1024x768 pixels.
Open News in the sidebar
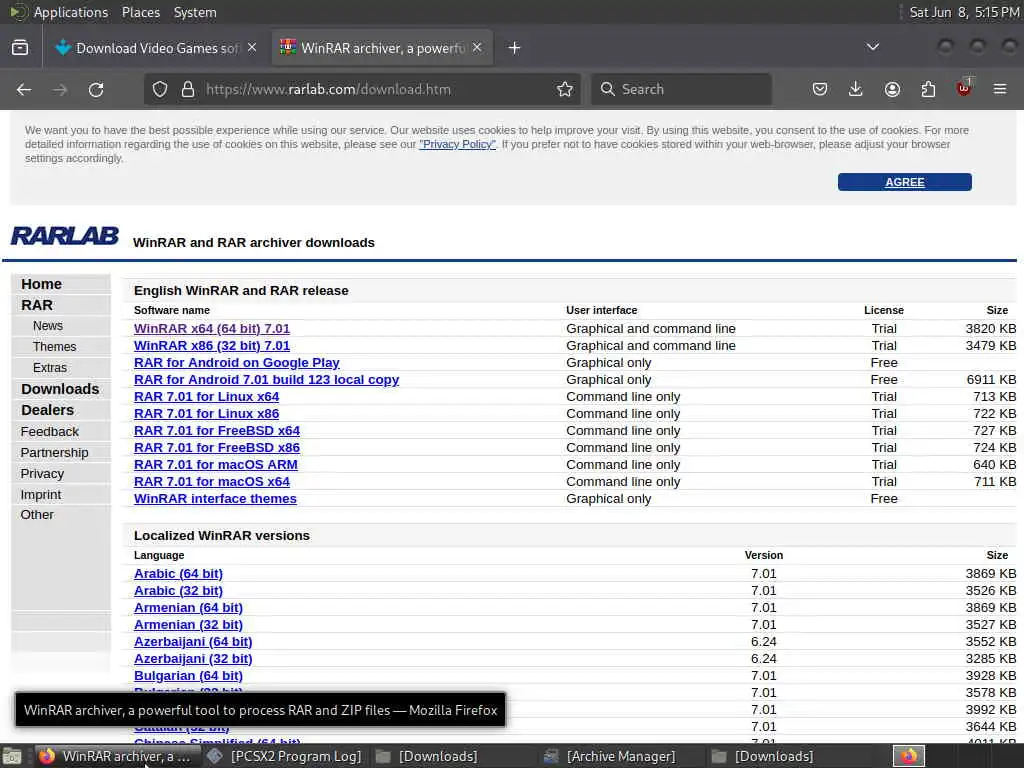48,326
